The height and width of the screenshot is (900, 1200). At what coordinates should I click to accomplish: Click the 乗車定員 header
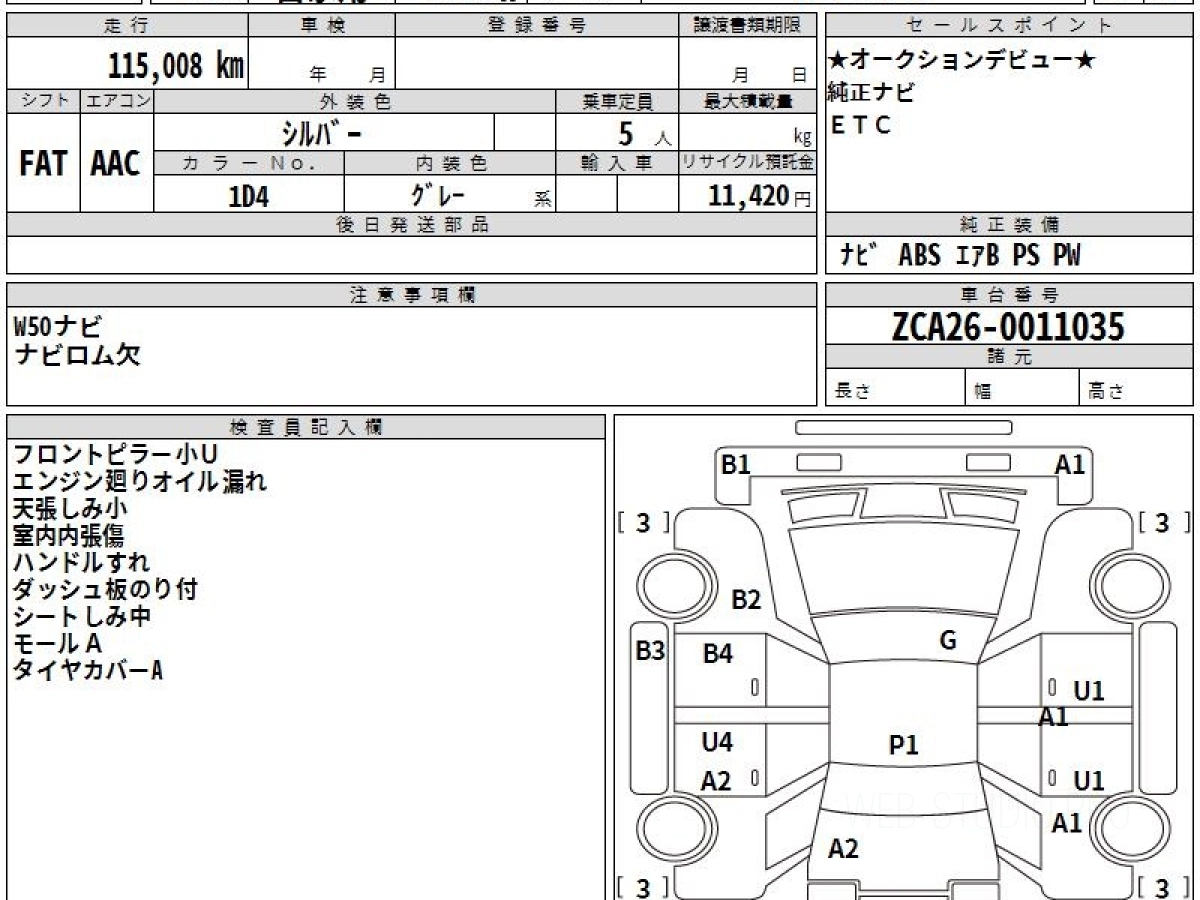coord(617,101)
